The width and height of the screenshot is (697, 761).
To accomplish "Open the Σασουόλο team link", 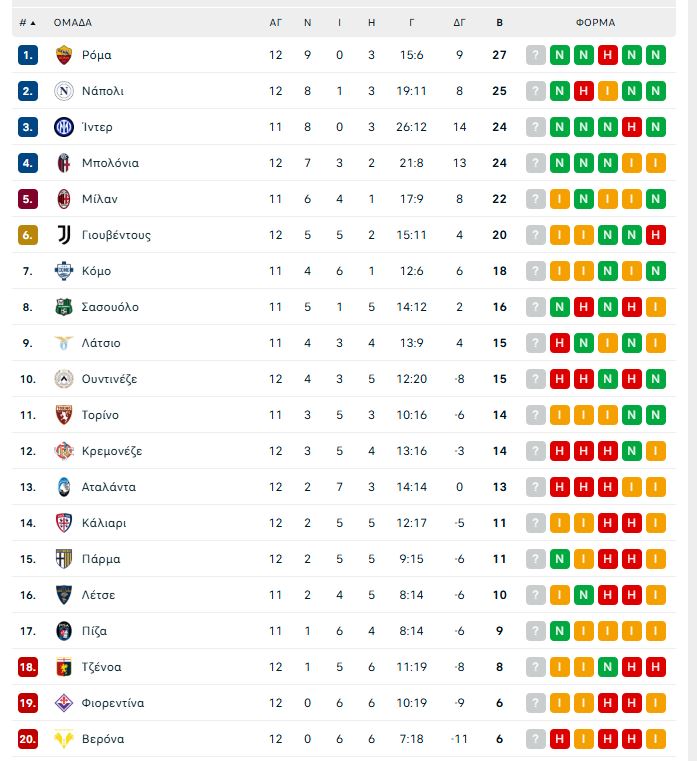I will coord(110,307).
